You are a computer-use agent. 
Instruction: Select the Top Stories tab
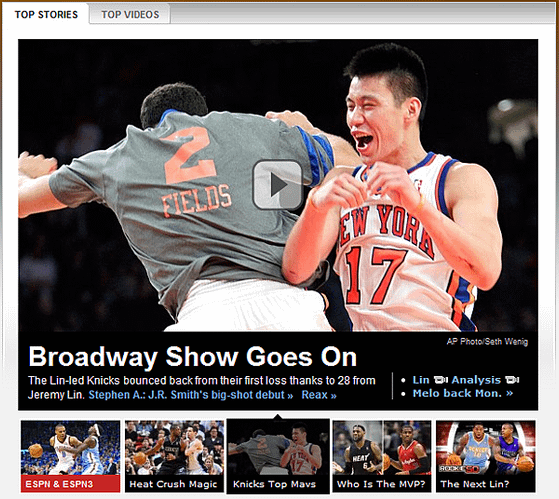coord(46,14)
